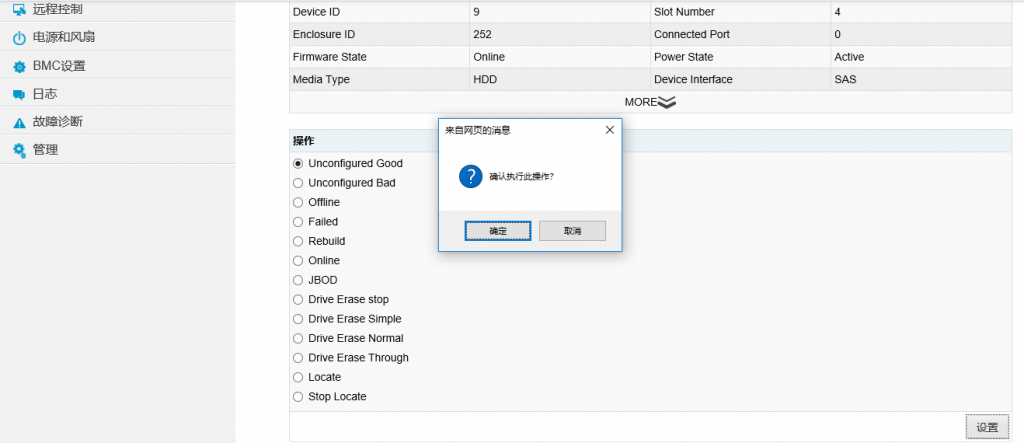Click the blue question mark dialog icon

click(x=471, y=176)
